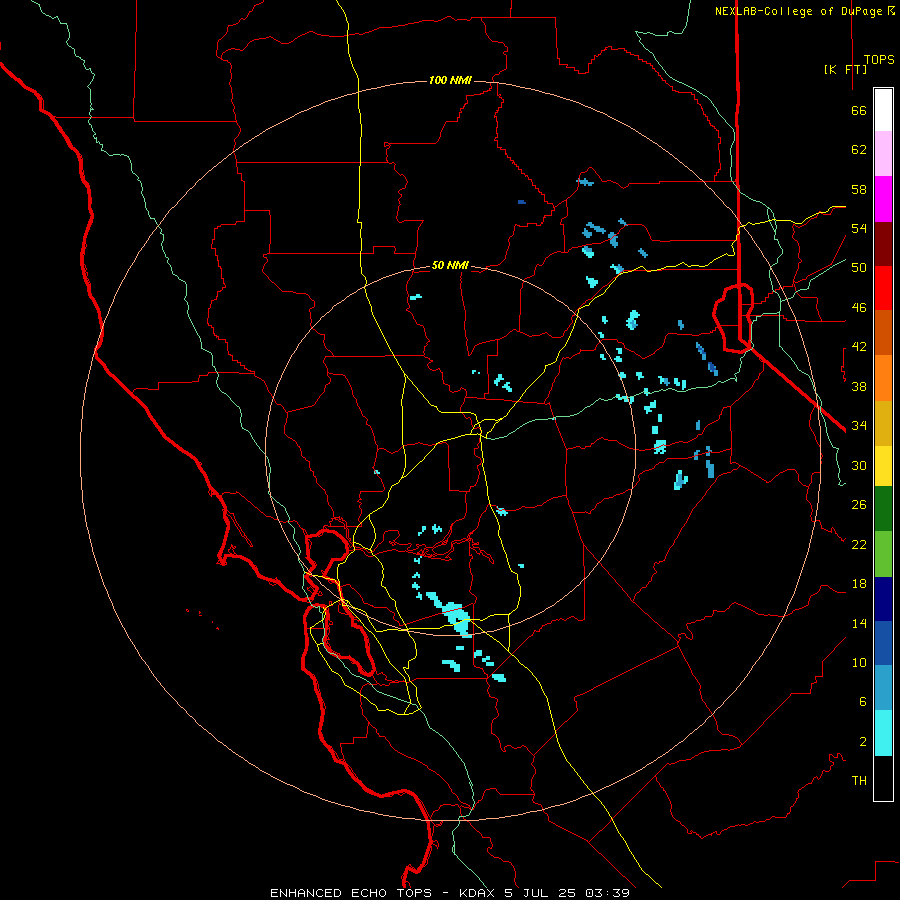Click the light green 26 K FT legend swatch
The width and height of the screenshot is (900, 900).
(x=883, y=554)
